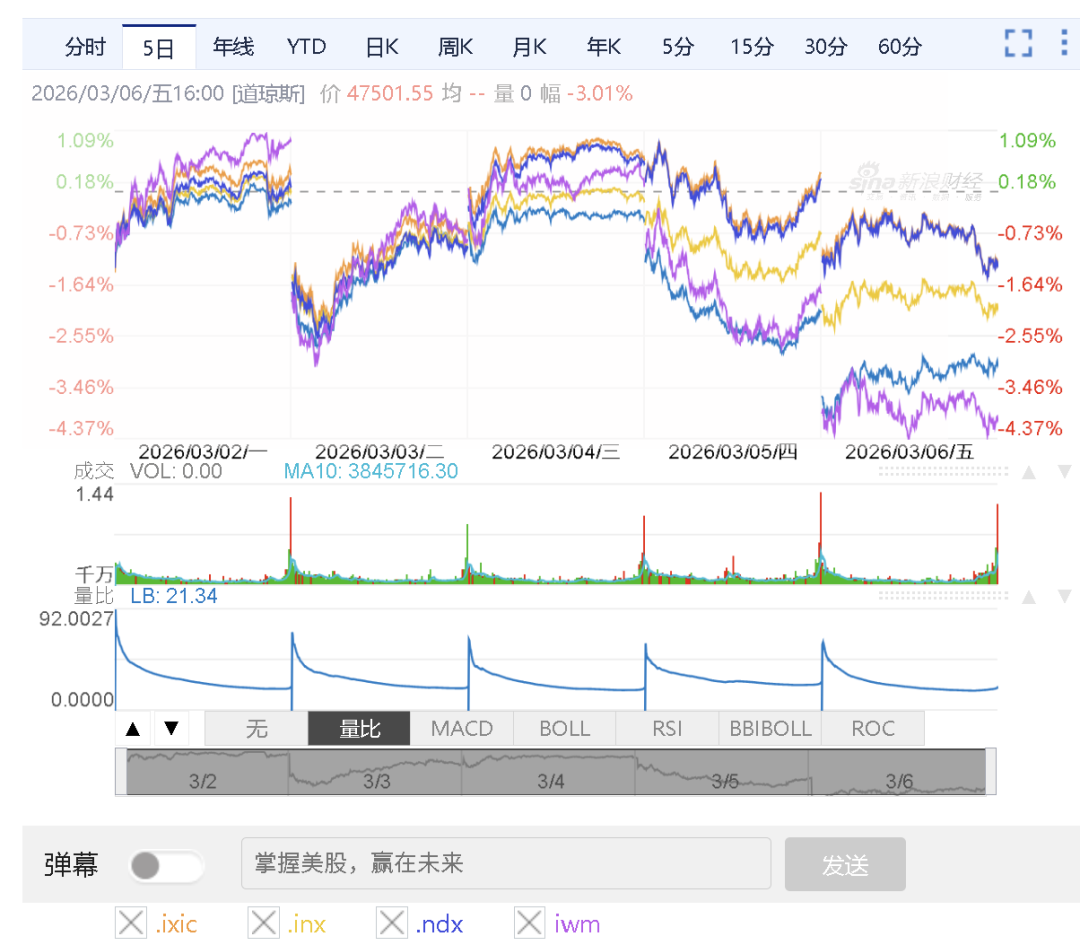Remove the .ixic comparison

pos(131,923)
